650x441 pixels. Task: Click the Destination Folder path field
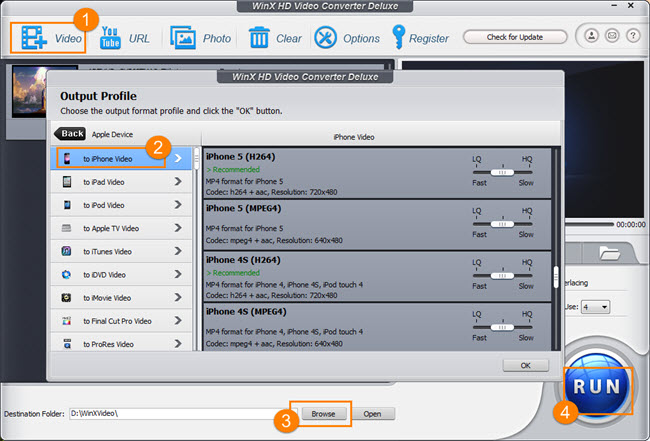coord(183,414)
